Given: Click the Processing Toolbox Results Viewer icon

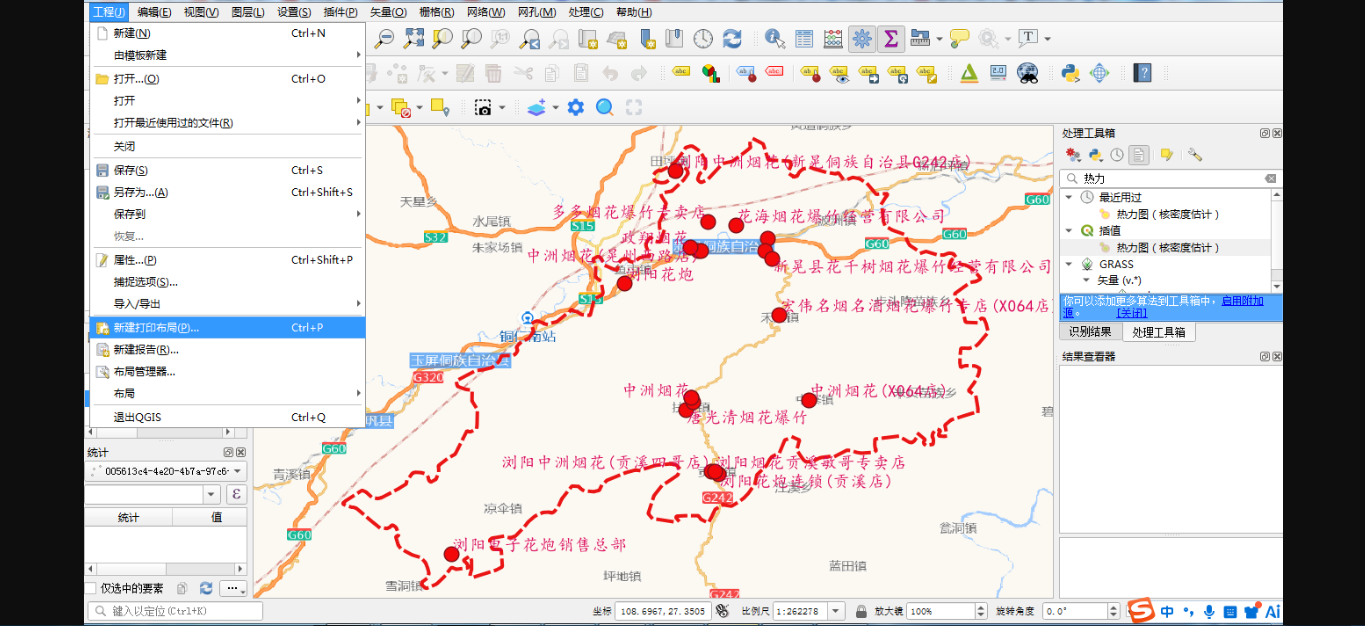Looking at the screenshot, I should click(1138, 155).
